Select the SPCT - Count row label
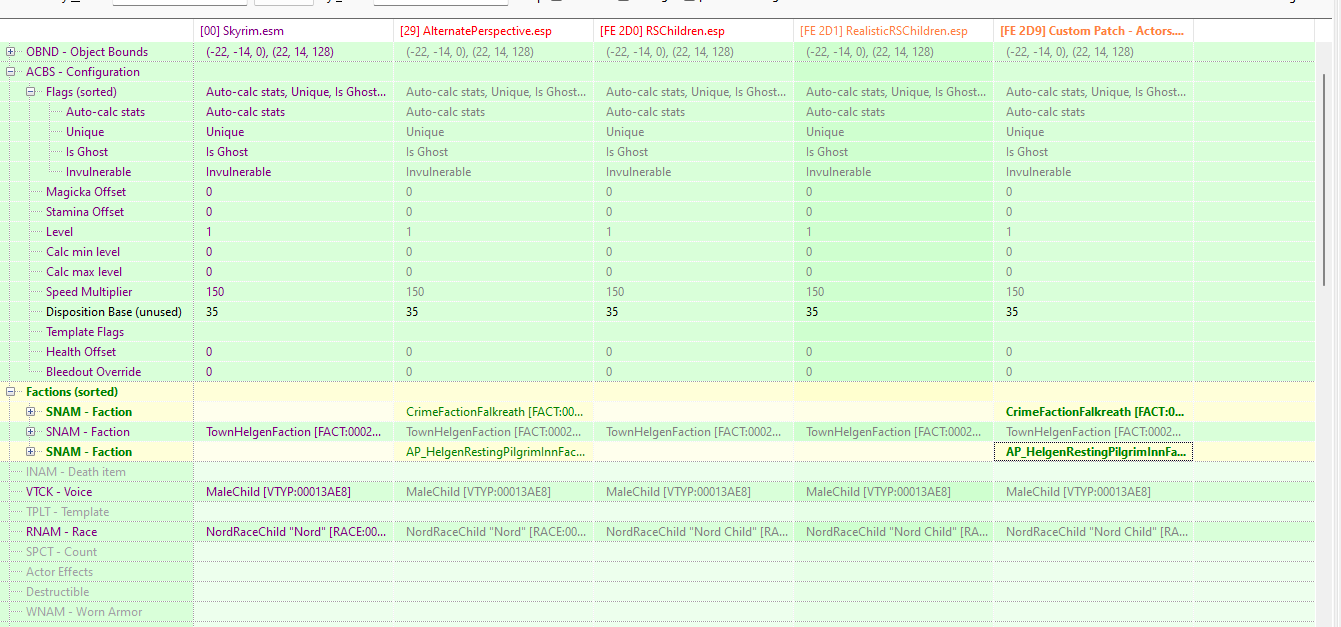1341x627 pixels. [x=62, y=552]
